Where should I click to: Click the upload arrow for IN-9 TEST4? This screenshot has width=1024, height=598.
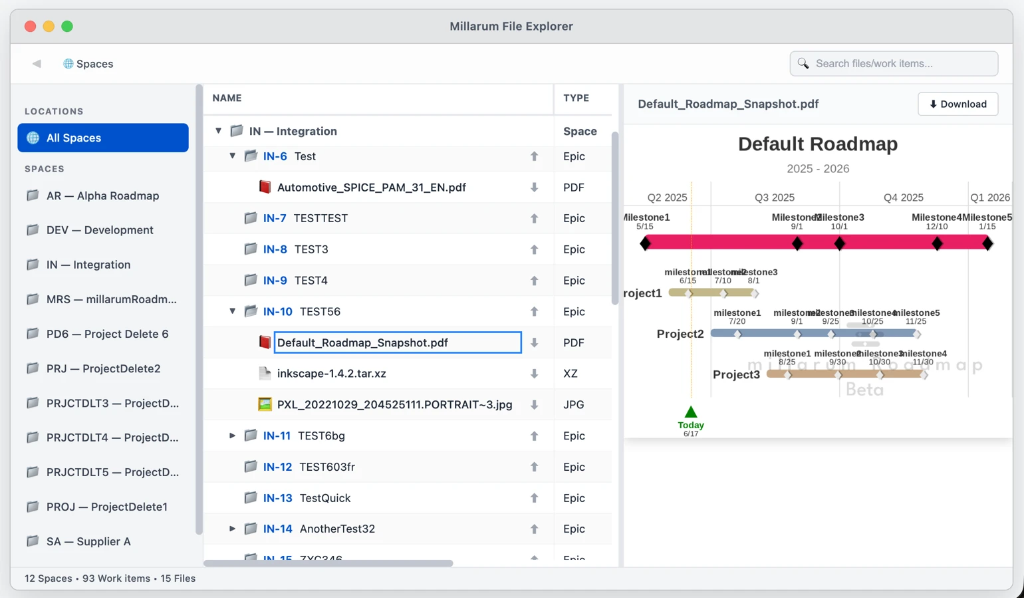click(x=534, y=281)
